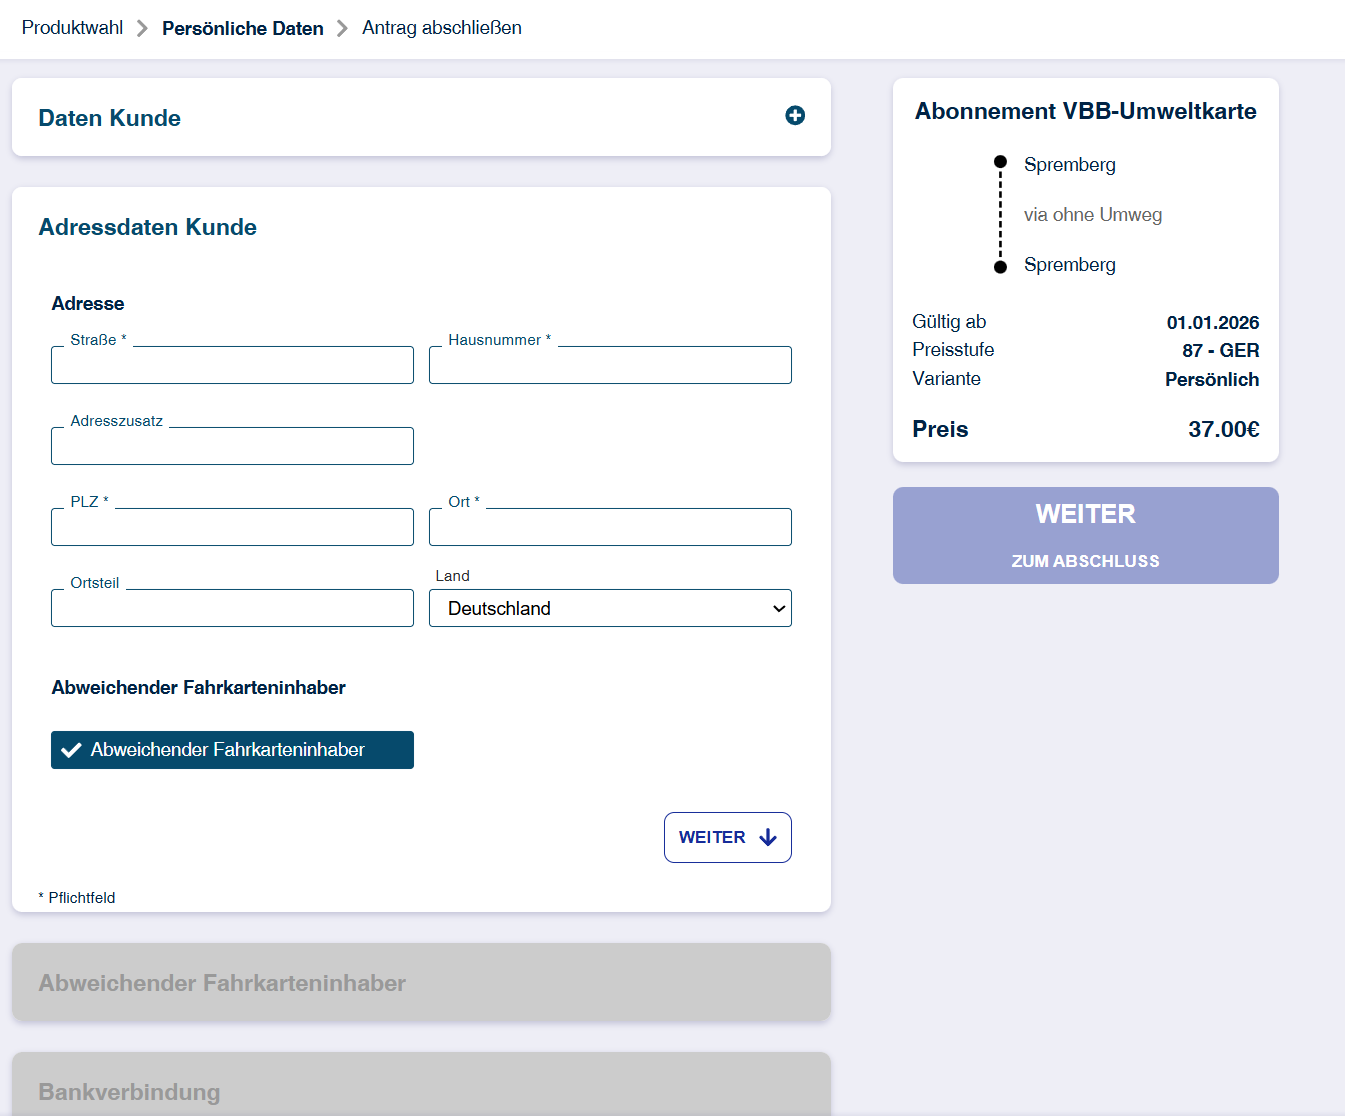Click the Spremberg start station dot
This screenshot has width=1345, height=1116.
point(1000,162)
